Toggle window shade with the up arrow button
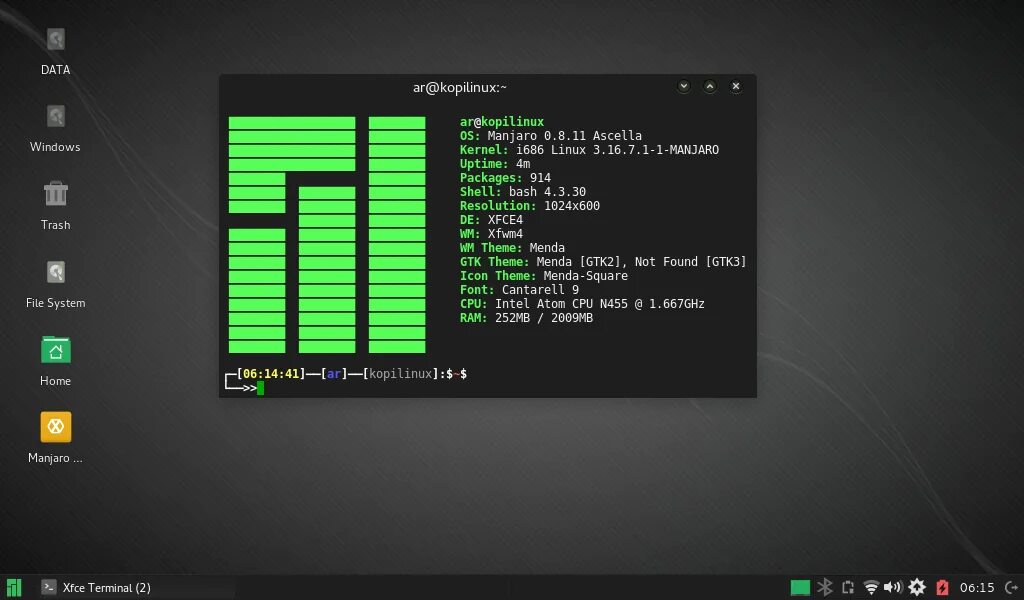 pos(710,86)
